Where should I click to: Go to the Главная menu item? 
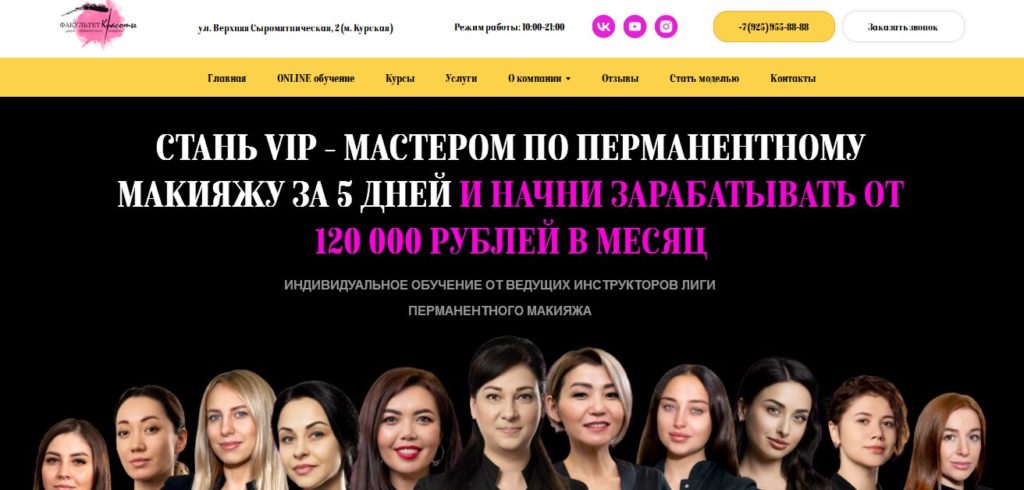227,78
